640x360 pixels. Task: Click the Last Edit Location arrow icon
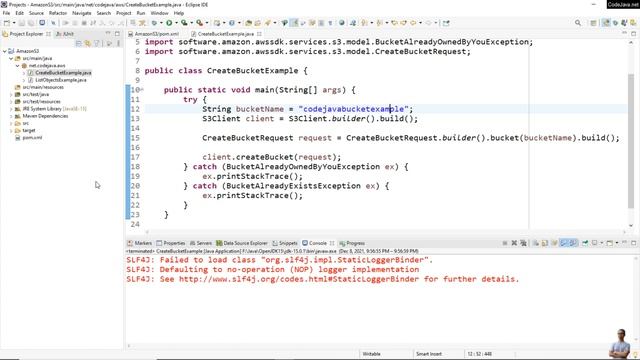tap(394, 23)
